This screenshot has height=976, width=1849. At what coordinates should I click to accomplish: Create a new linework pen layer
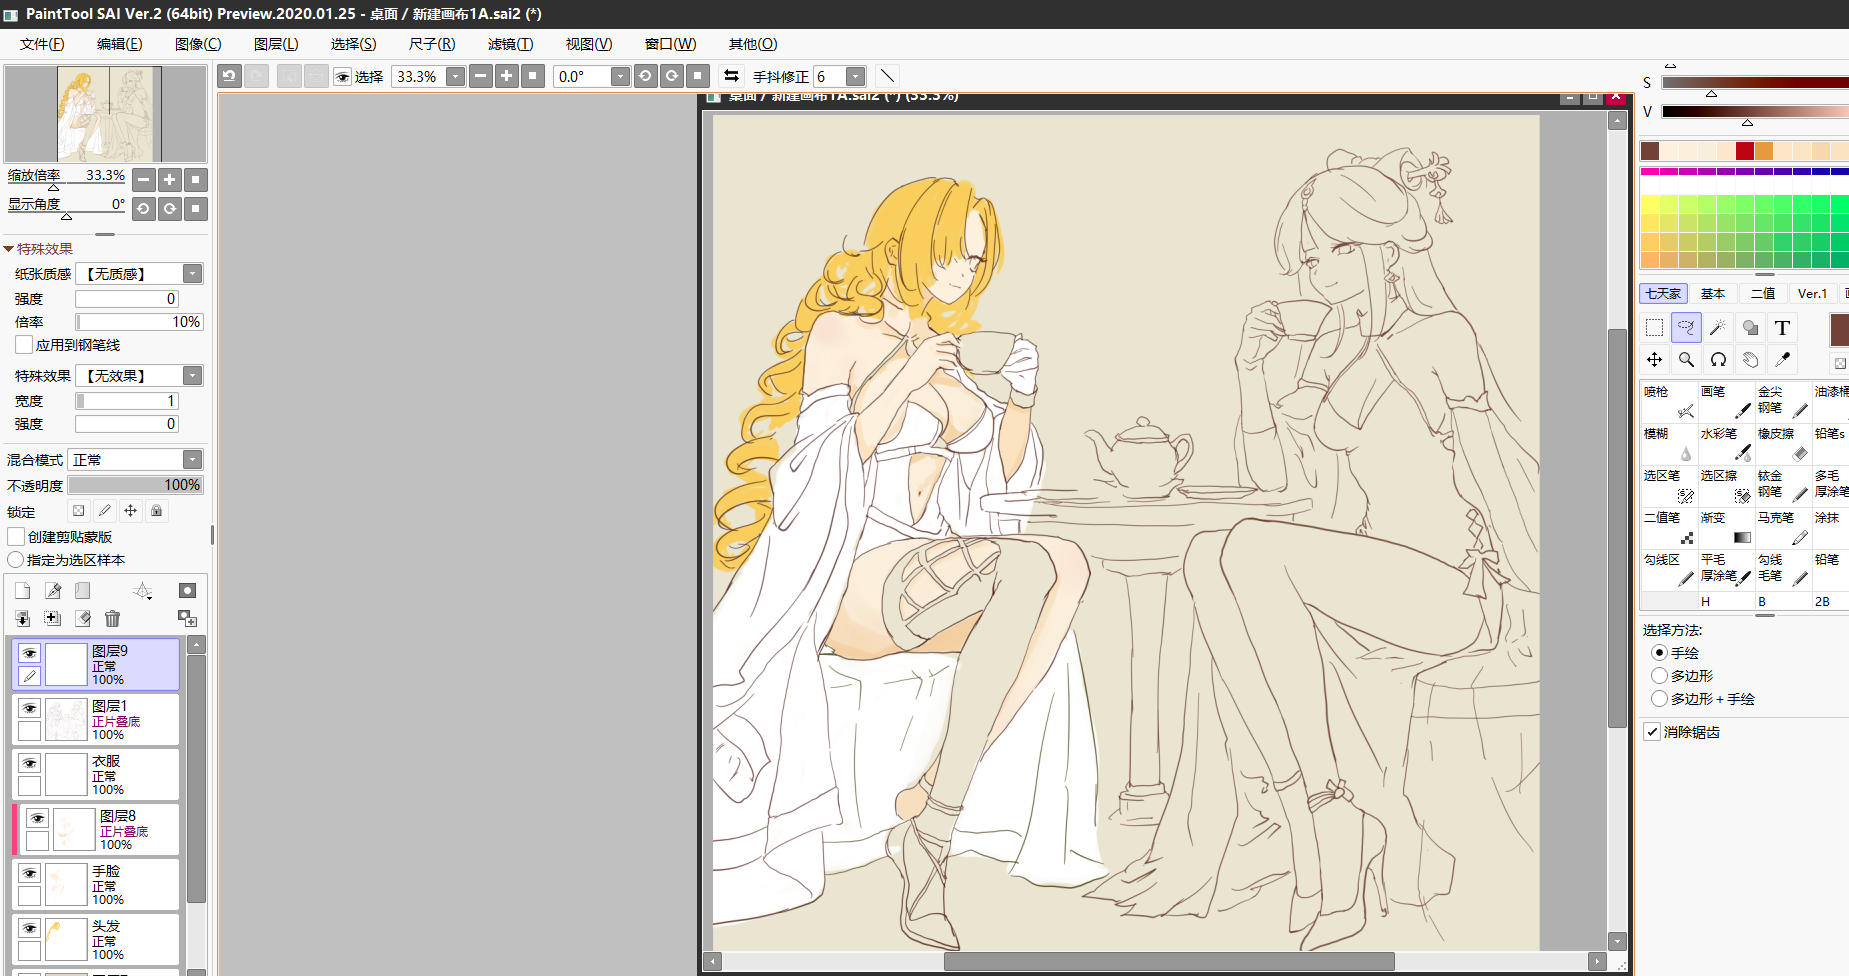(x=53, y=591)
